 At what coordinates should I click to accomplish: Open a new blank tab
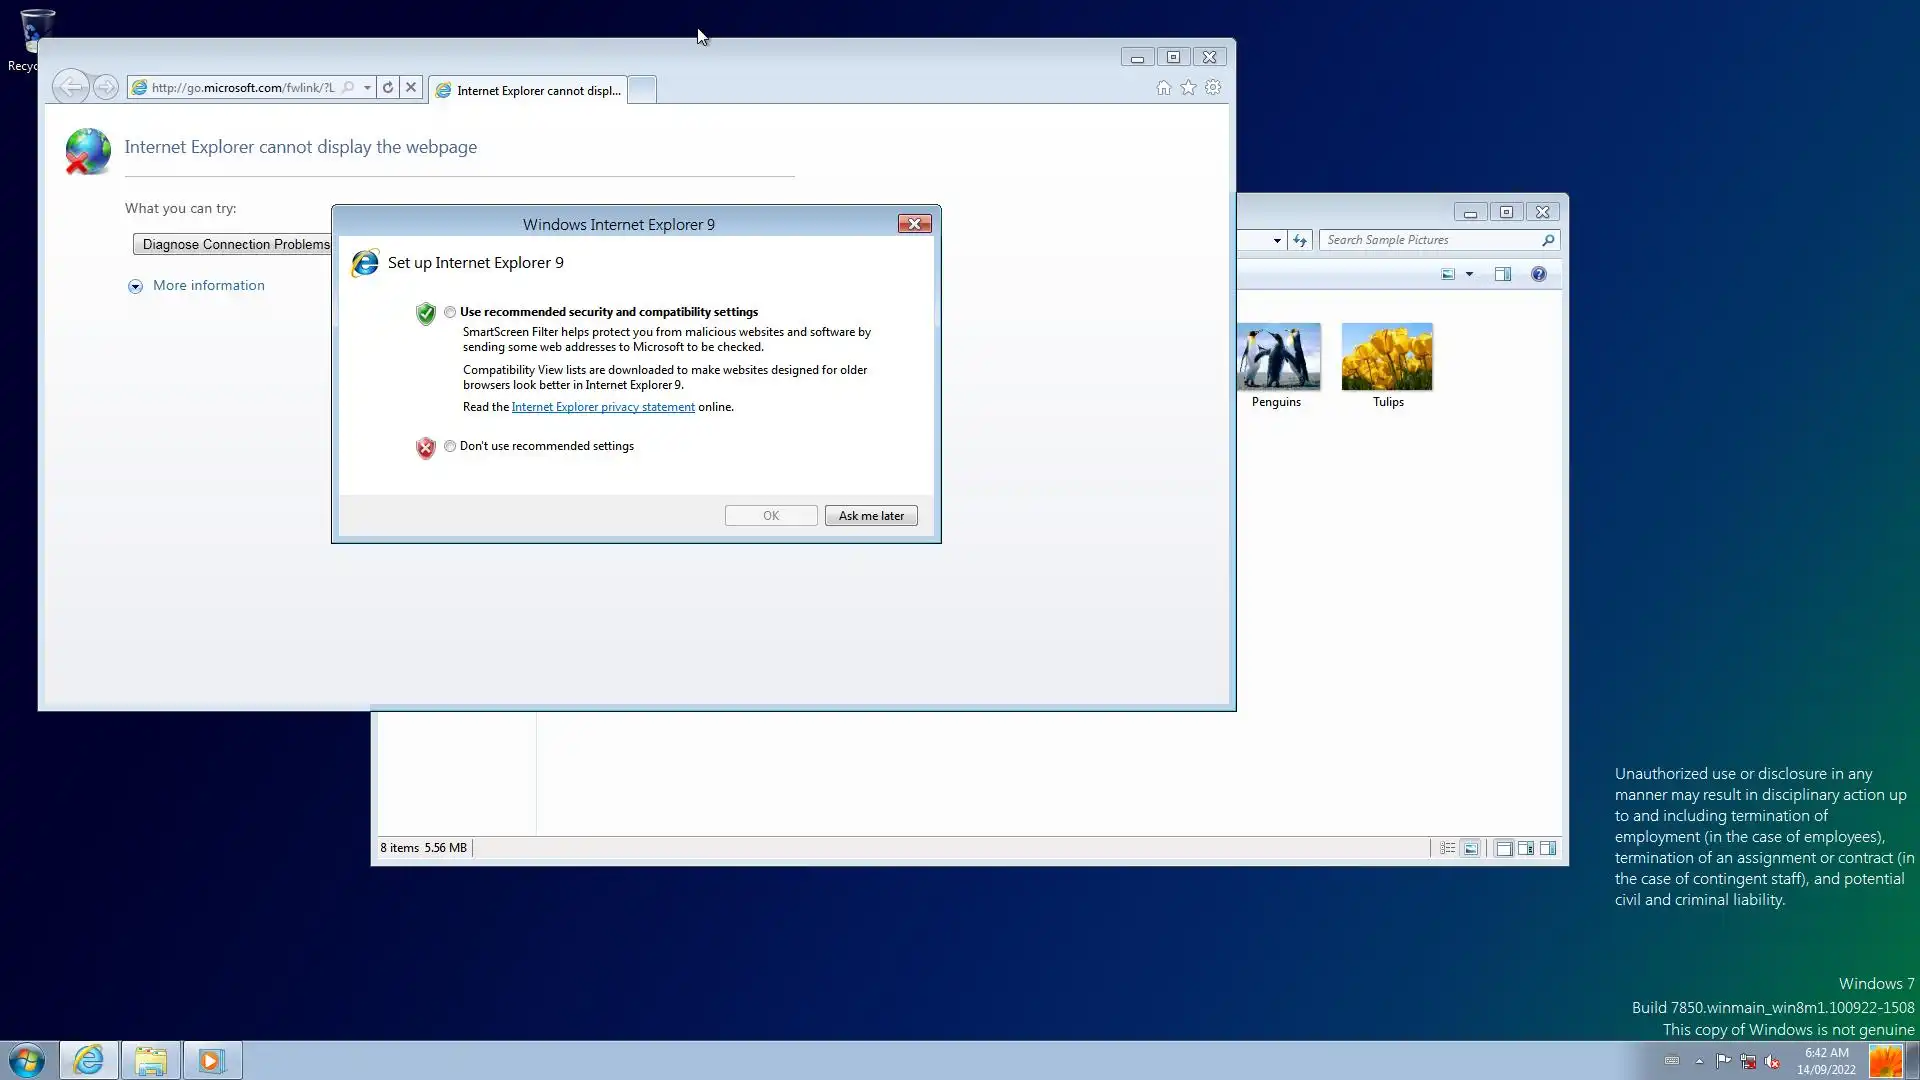(x=642, y=90)
